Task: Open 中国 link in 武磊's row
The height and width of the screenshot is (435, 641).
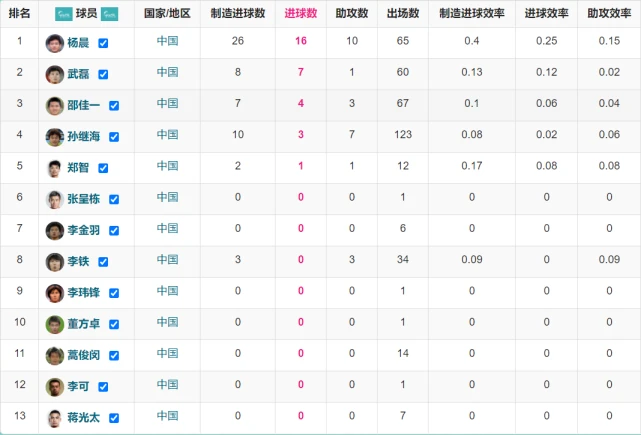Action: point(167,73)
